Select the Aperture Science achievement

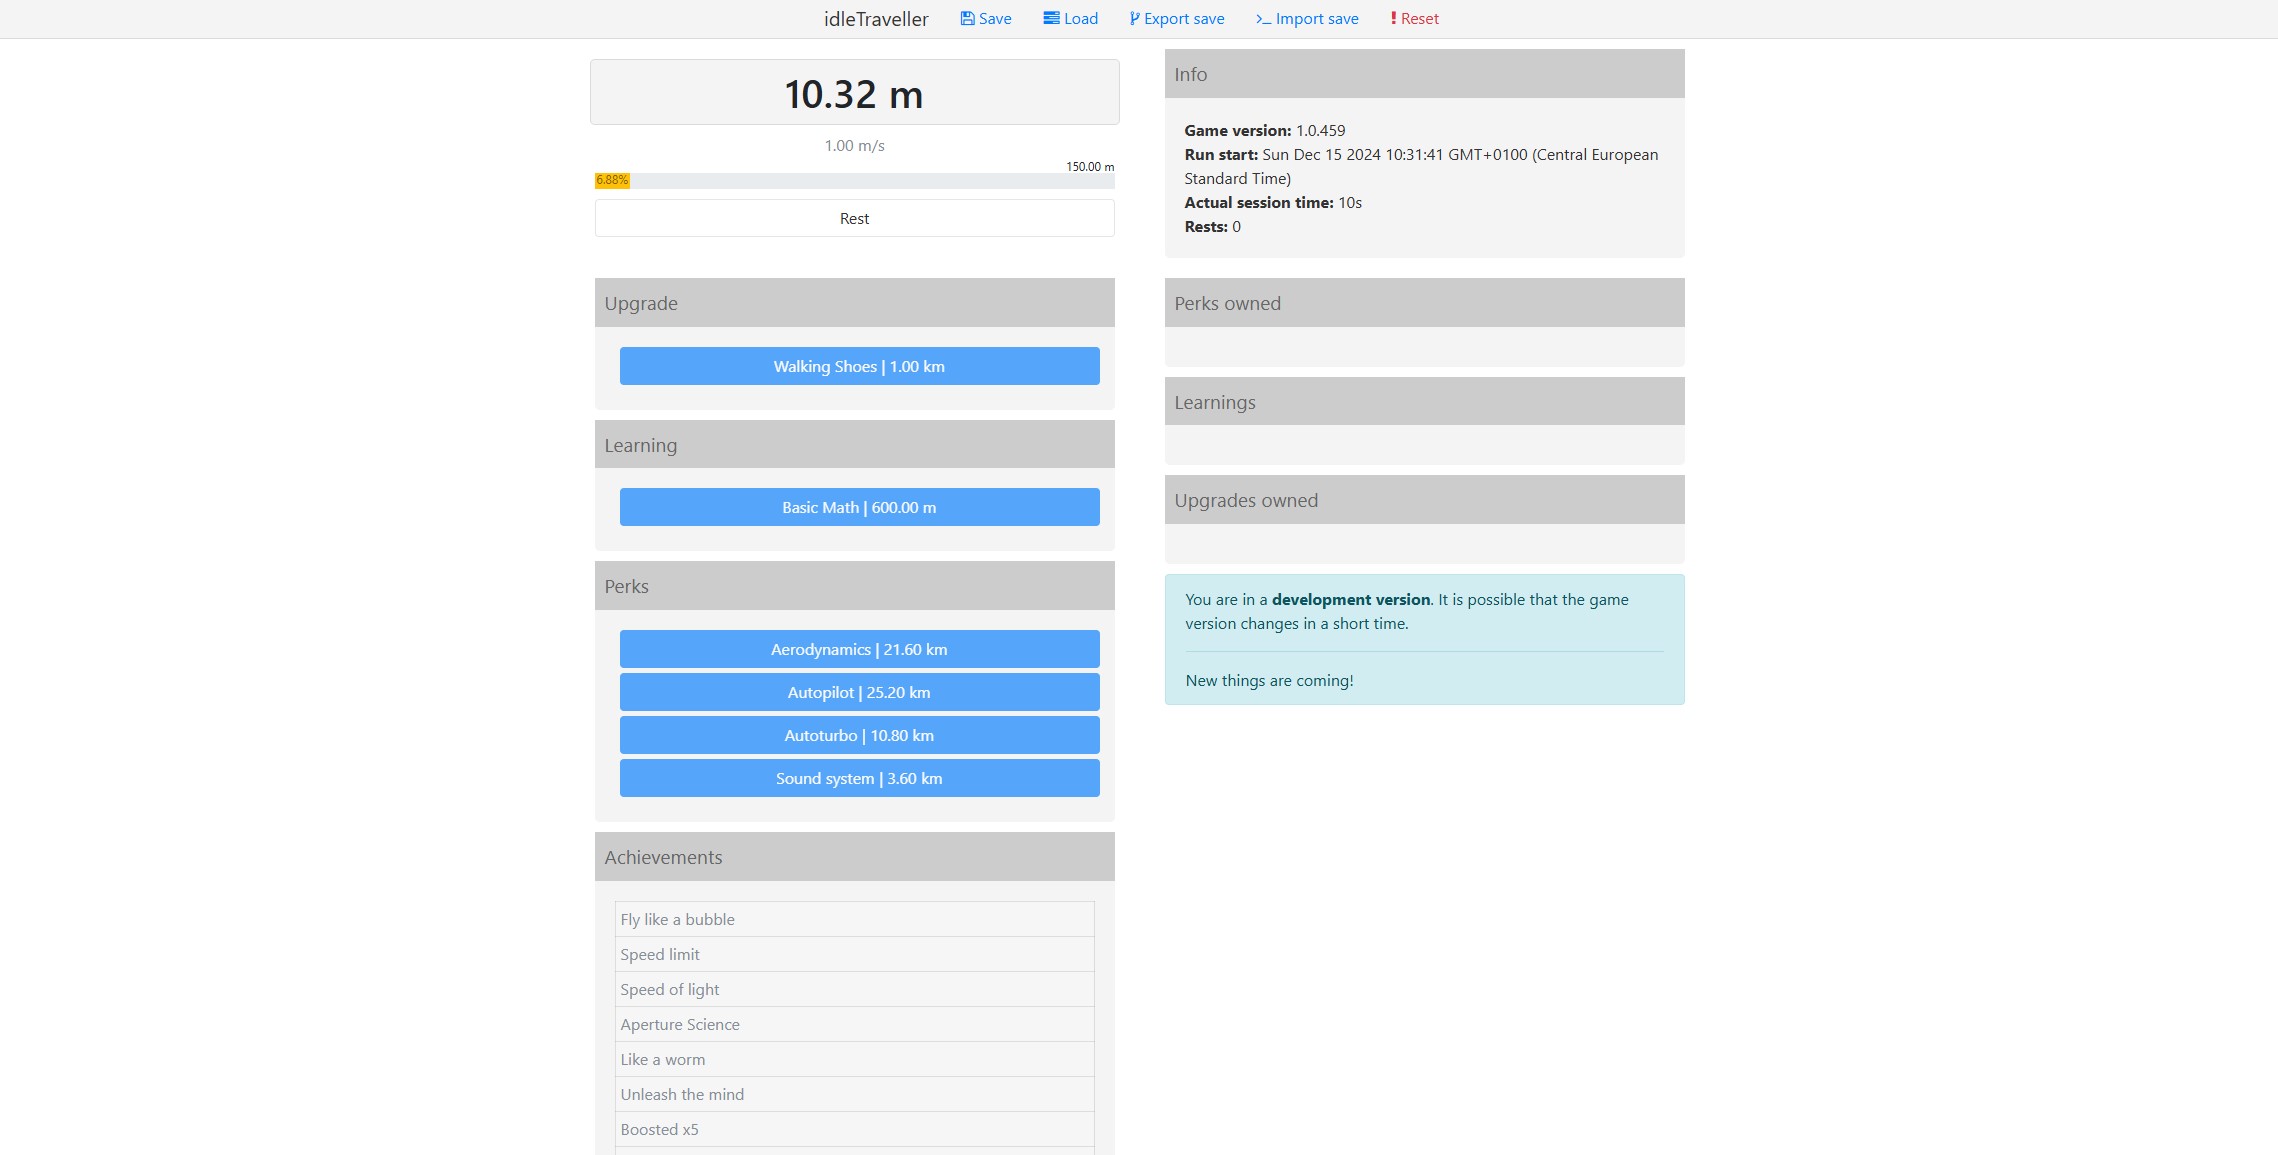pyautogui.click(x=855, y=1024)
